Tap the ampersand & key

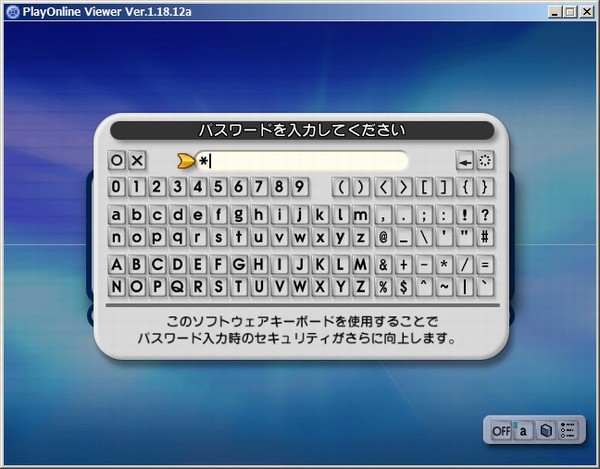[383, 265]
